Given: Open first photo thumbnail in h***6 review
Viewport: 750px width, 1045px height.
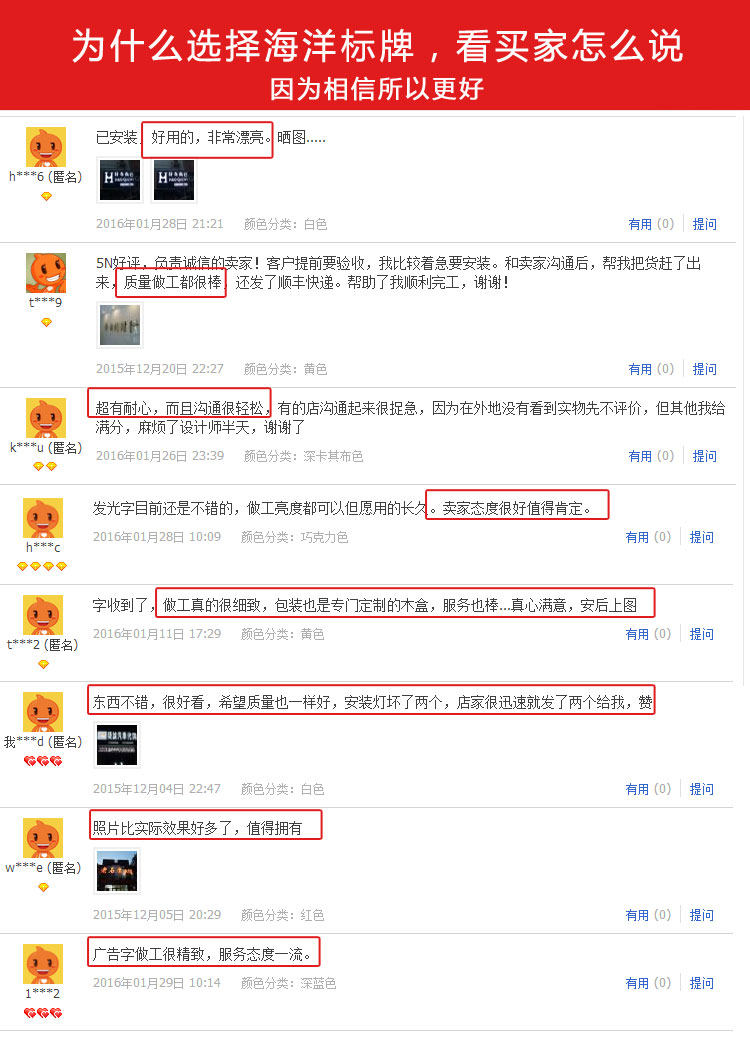Looking at the screenshot, I should click(x=120, y=180).
